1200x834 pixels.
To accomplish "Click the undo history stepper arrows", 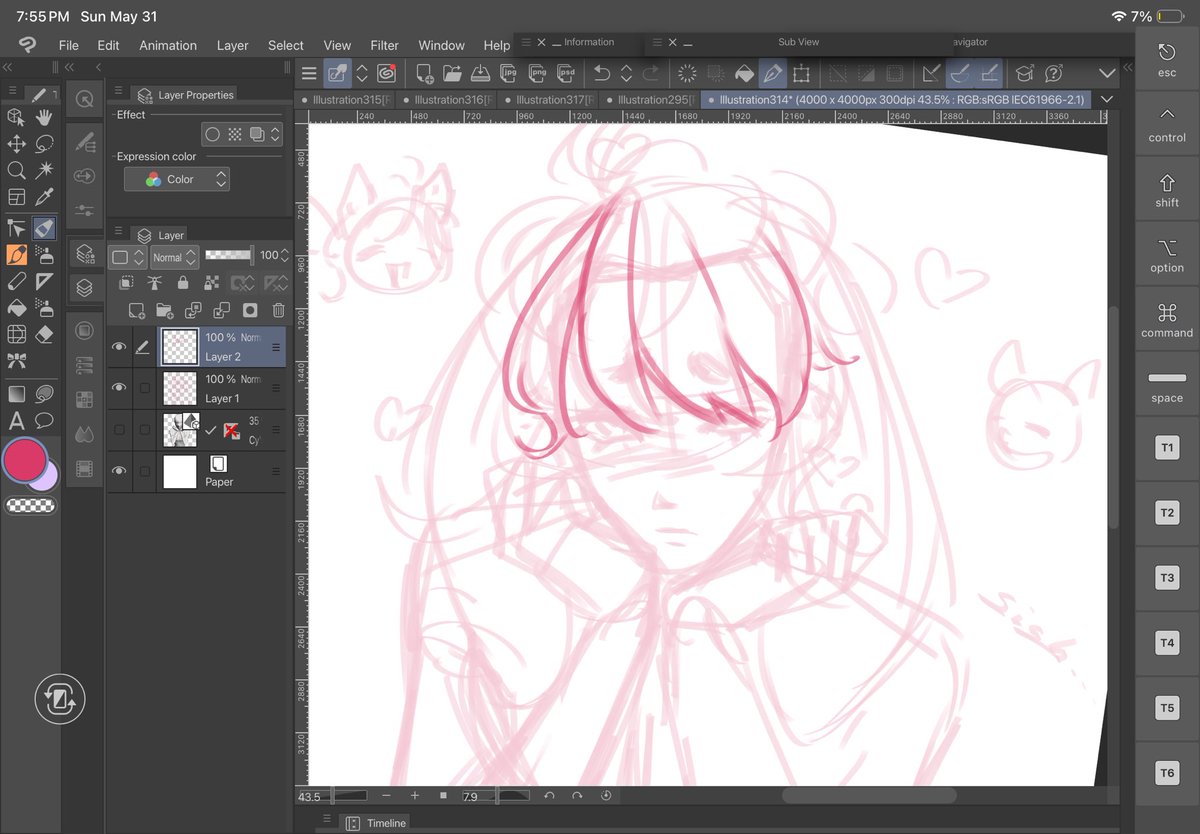I will (626, 73).
